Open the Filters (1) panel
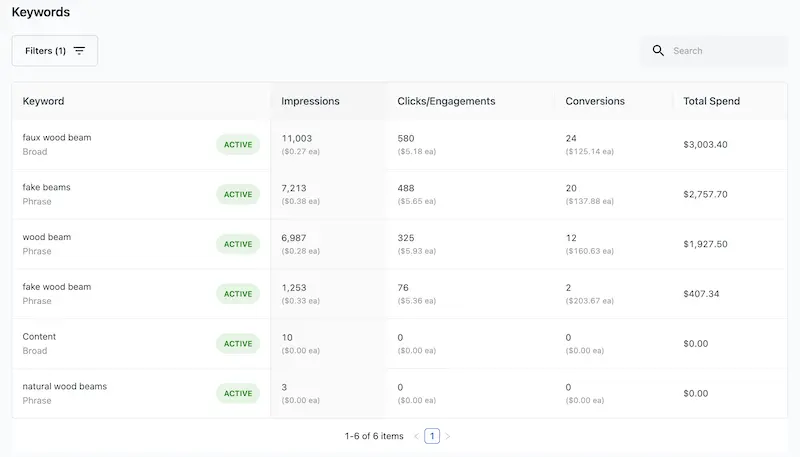 [x=55, y=51]
